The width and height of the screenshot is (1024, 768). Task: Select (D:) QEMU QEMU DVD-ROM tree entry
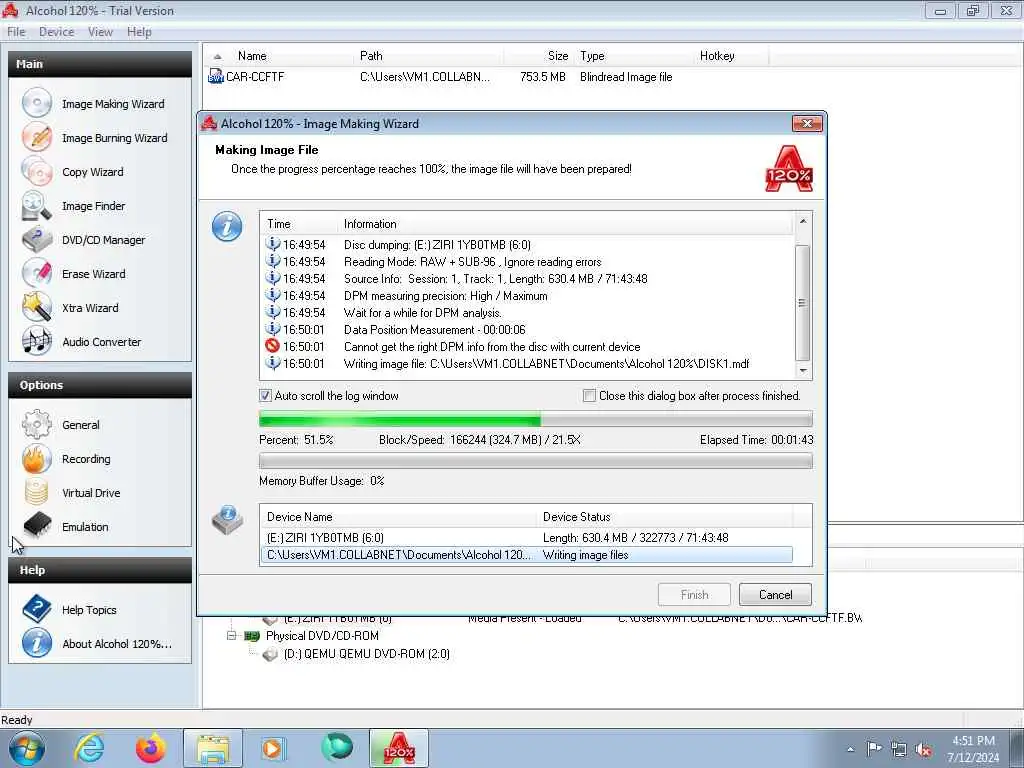tap(366, 654)
